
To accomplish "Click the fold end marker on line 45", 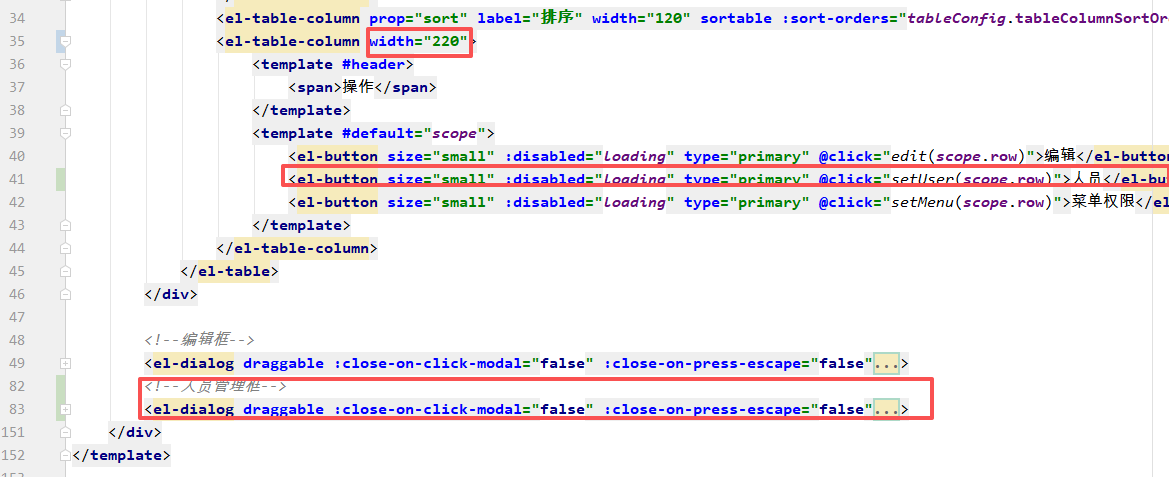I will click(66, 271).
